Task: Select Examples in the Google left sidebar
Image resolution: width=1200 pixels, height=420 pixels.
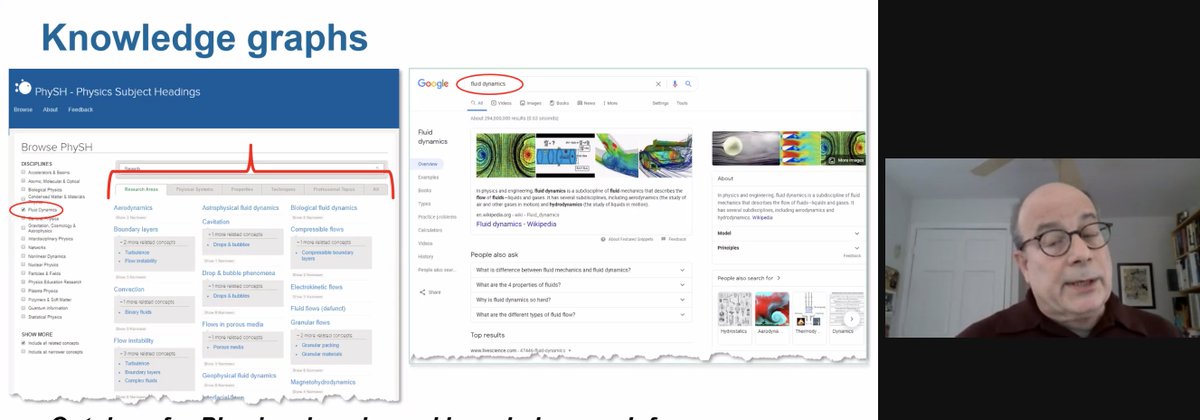Action: point(428,177)
